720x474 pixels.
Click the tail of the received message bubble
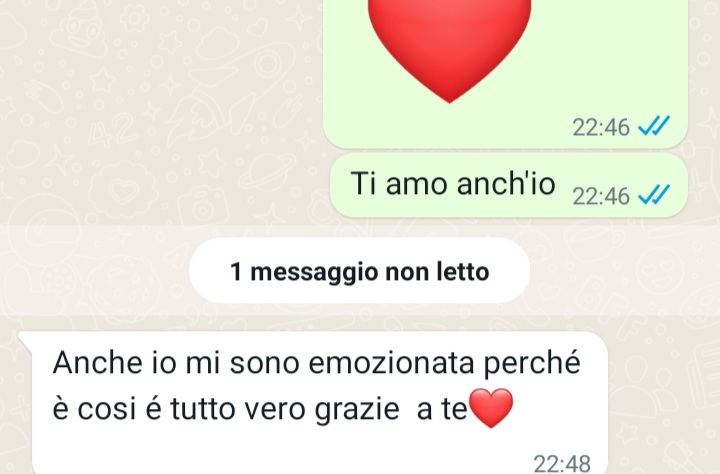coord(25,341)
